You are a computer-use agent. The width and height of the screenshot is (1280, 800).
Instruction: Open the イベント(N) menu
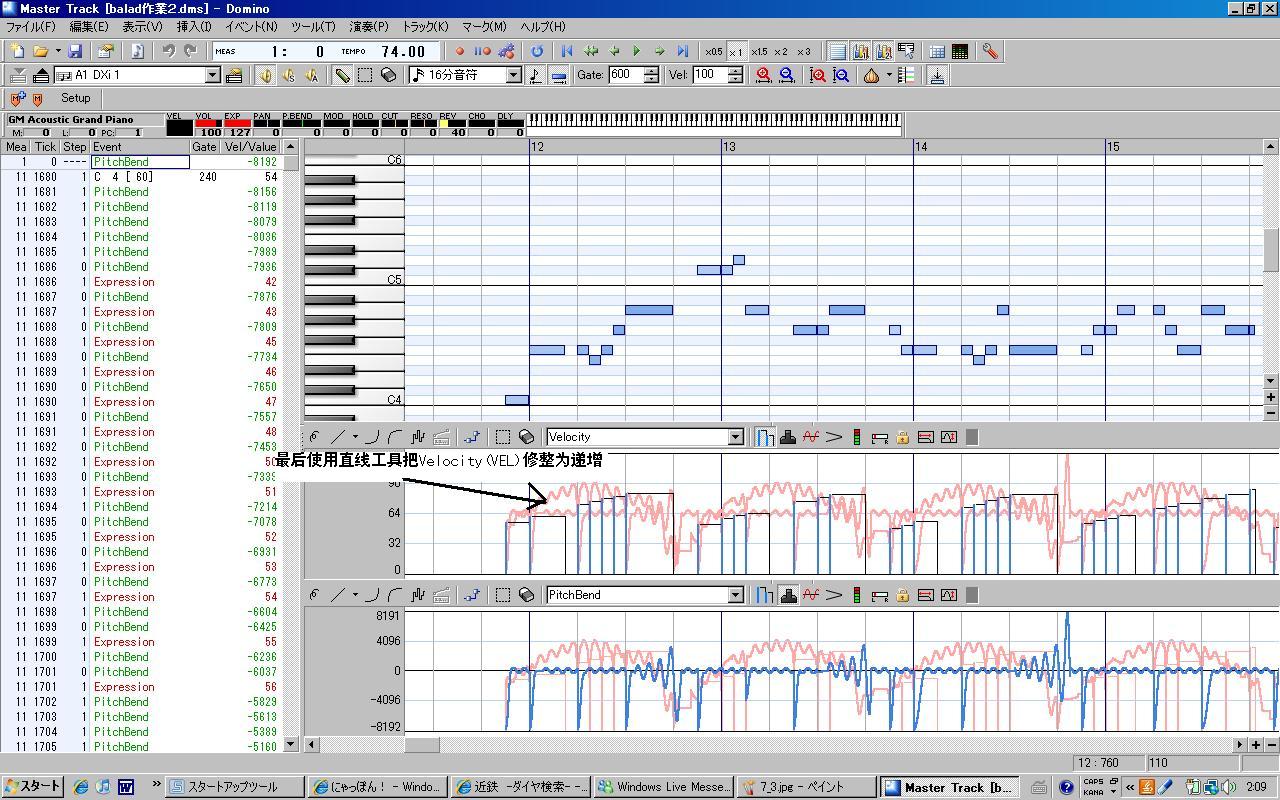[251, 27]
